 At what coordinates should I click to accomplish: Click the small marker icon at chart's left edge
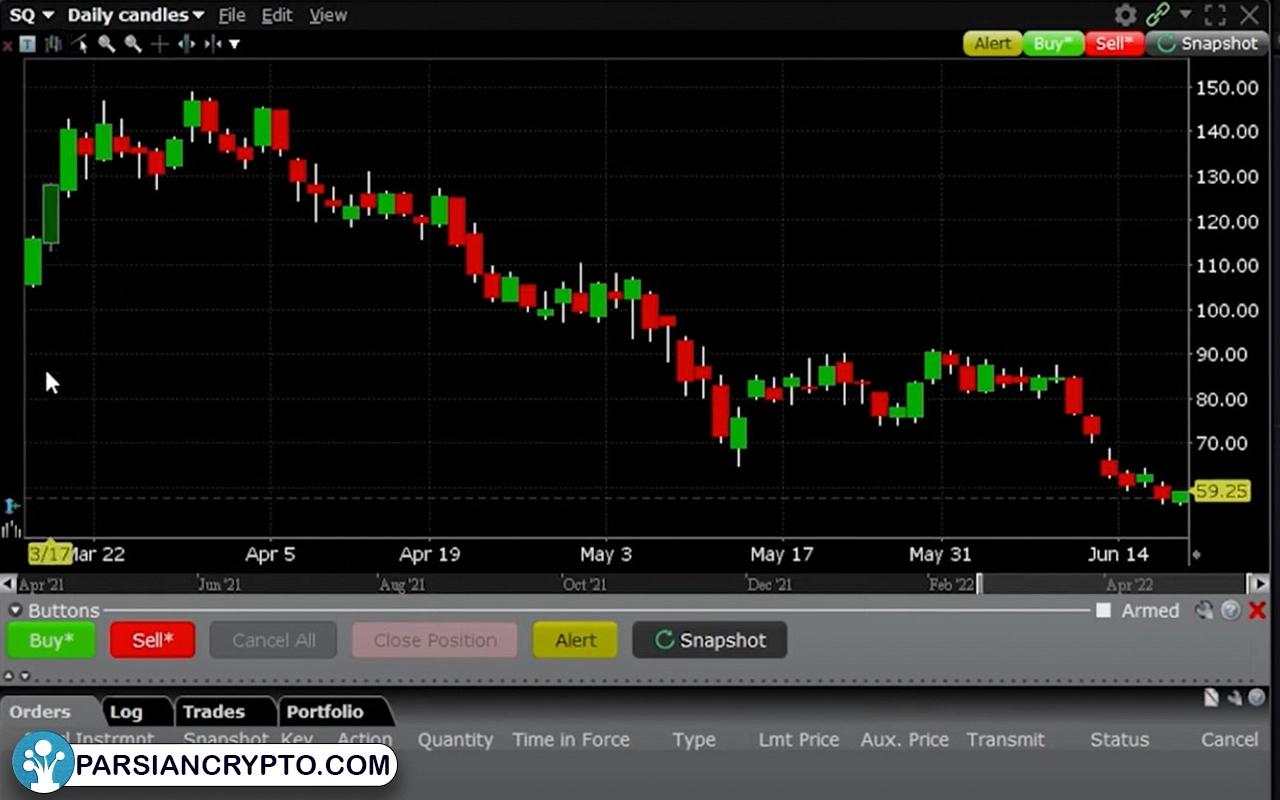(11, 506)
